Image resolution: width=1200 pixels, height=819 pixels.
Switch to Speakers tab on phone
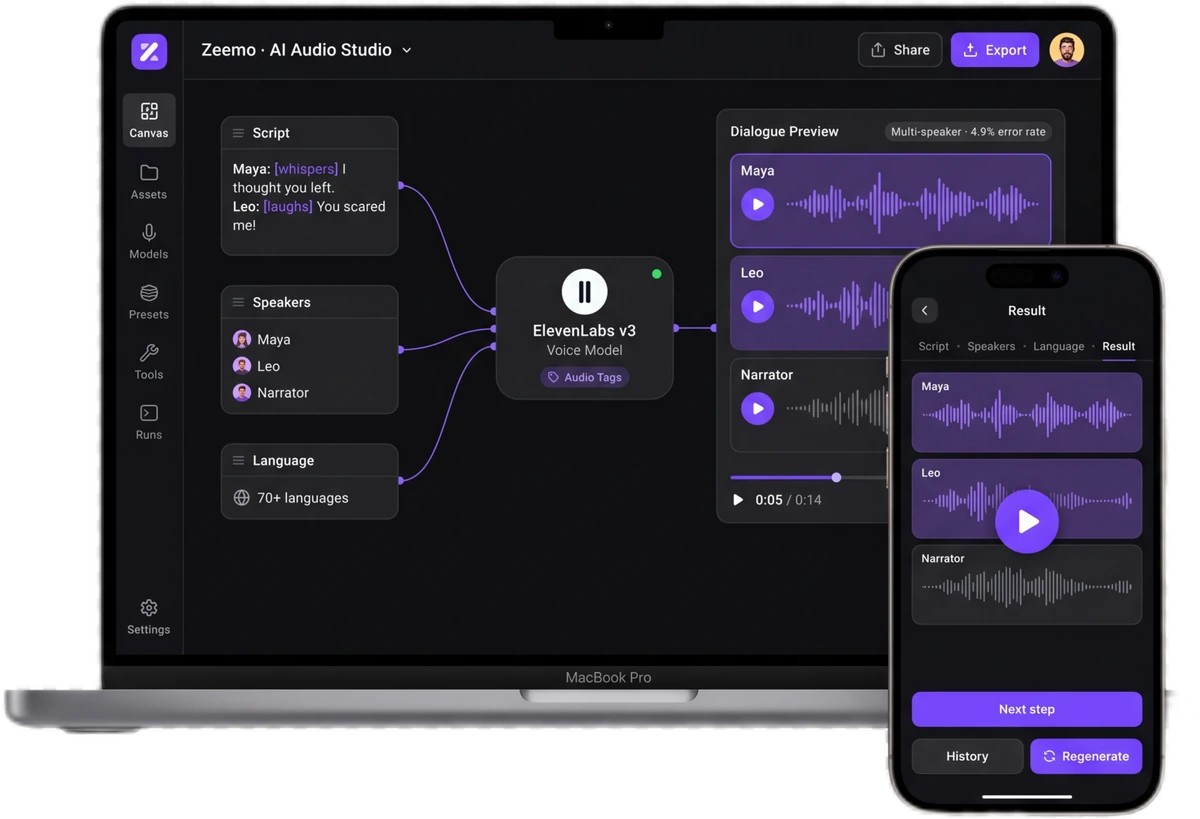point(991,346)
